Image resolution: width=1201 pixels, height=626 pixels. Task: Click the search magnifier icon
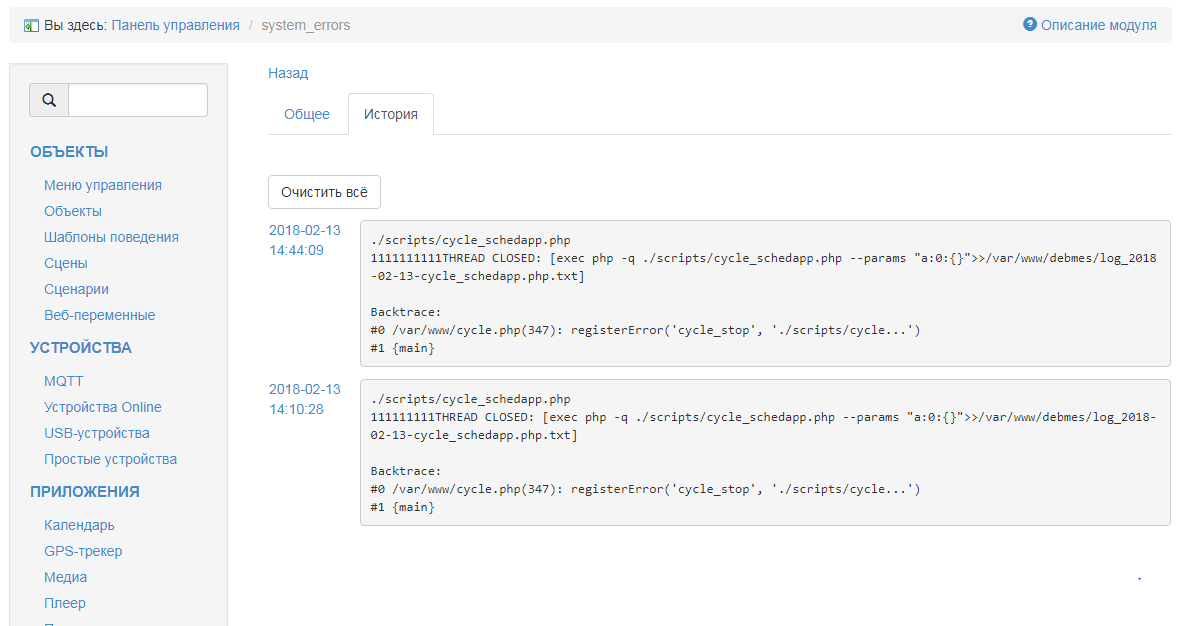click(49, 100)
